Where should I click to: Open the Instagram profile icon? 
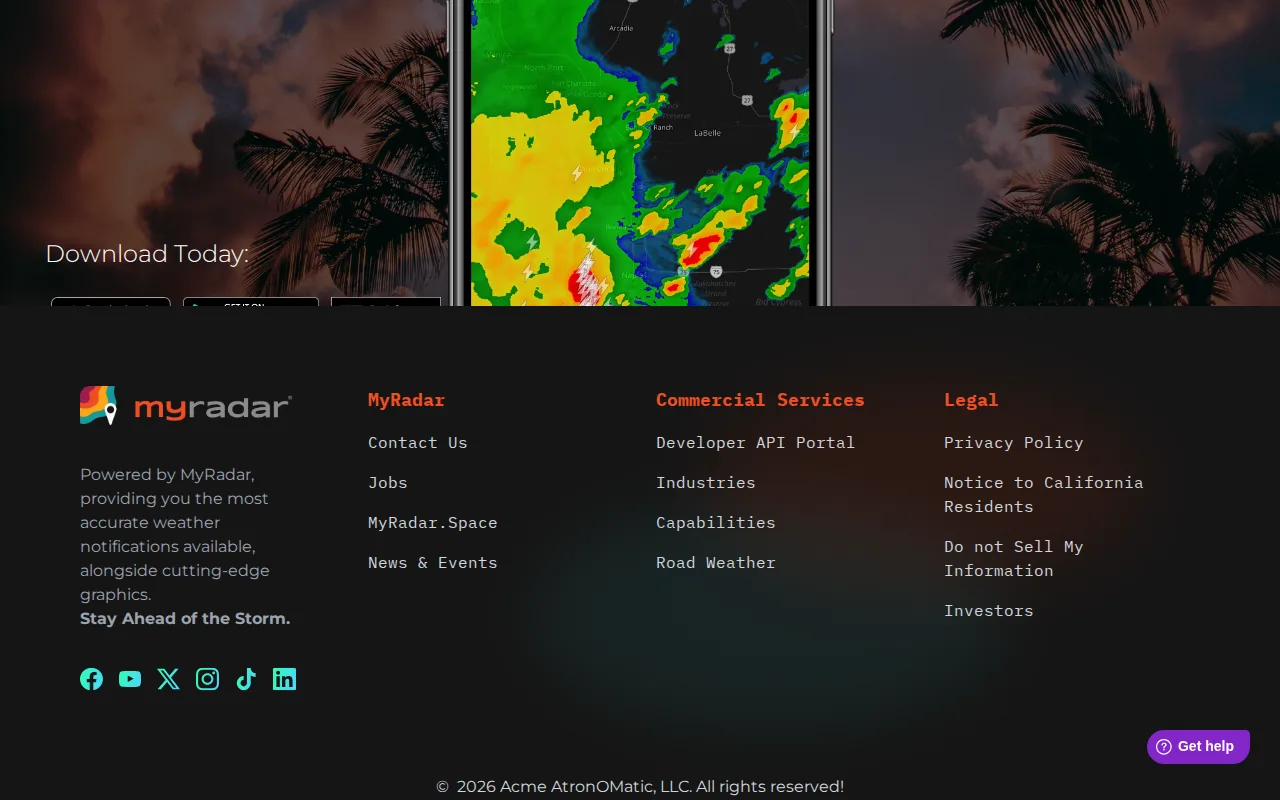[207, 679]
